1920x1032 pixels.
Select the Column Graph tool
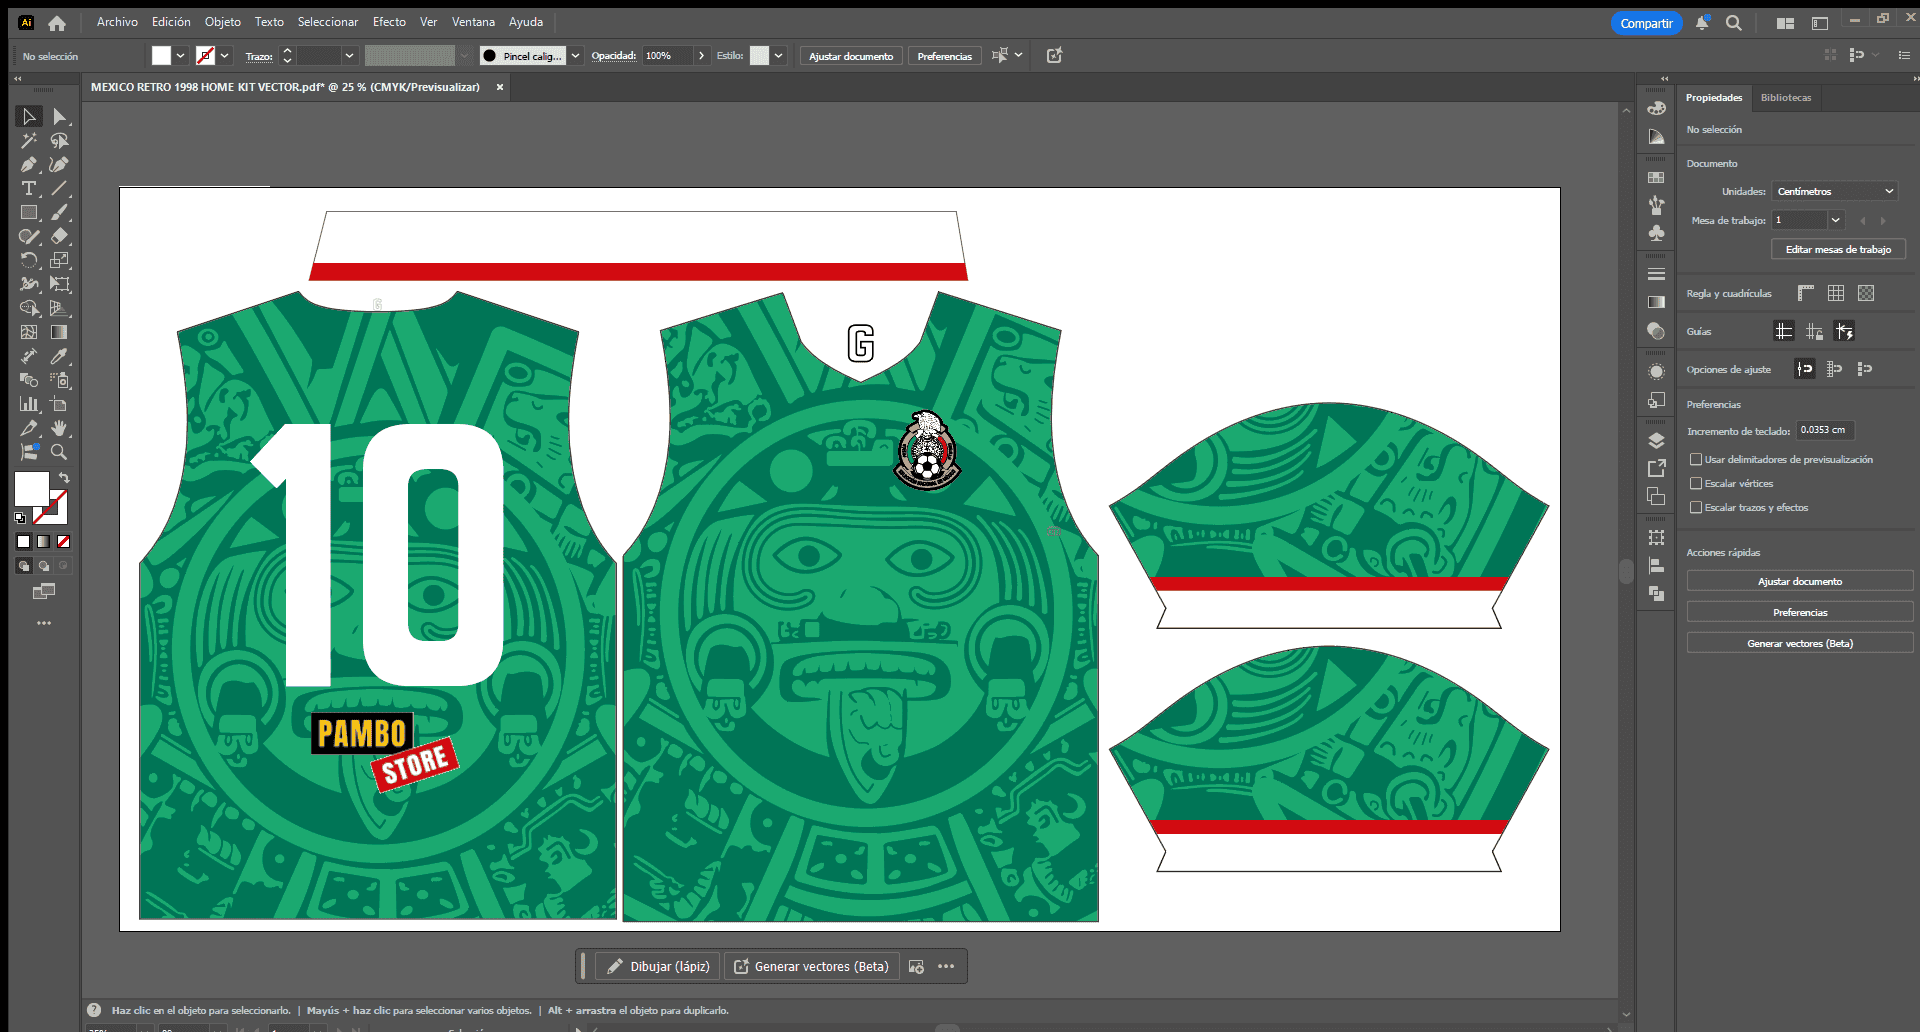tap(29, 405)
